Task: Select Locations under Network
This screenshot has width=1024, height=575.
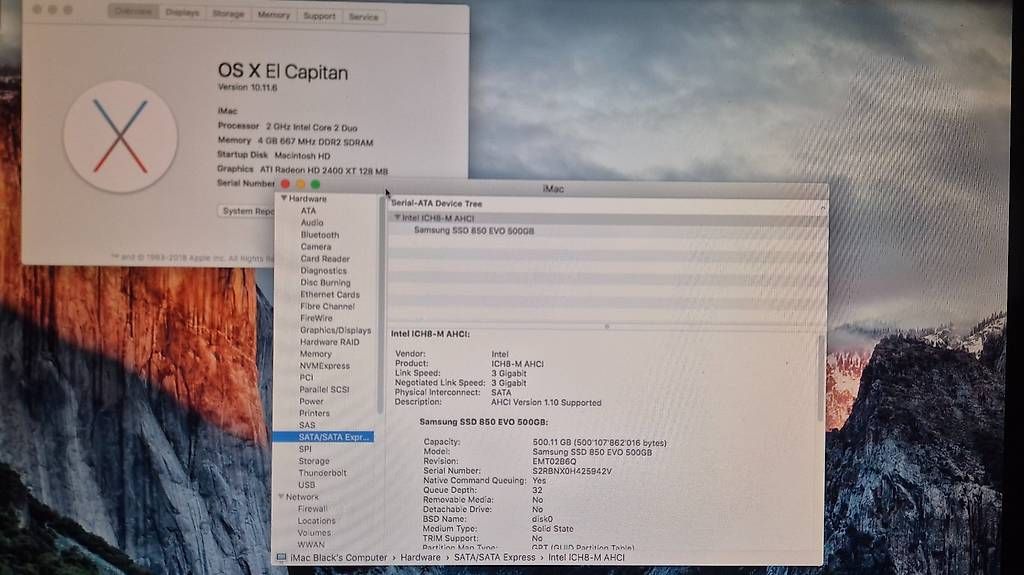Action: (x=316, y=521)
